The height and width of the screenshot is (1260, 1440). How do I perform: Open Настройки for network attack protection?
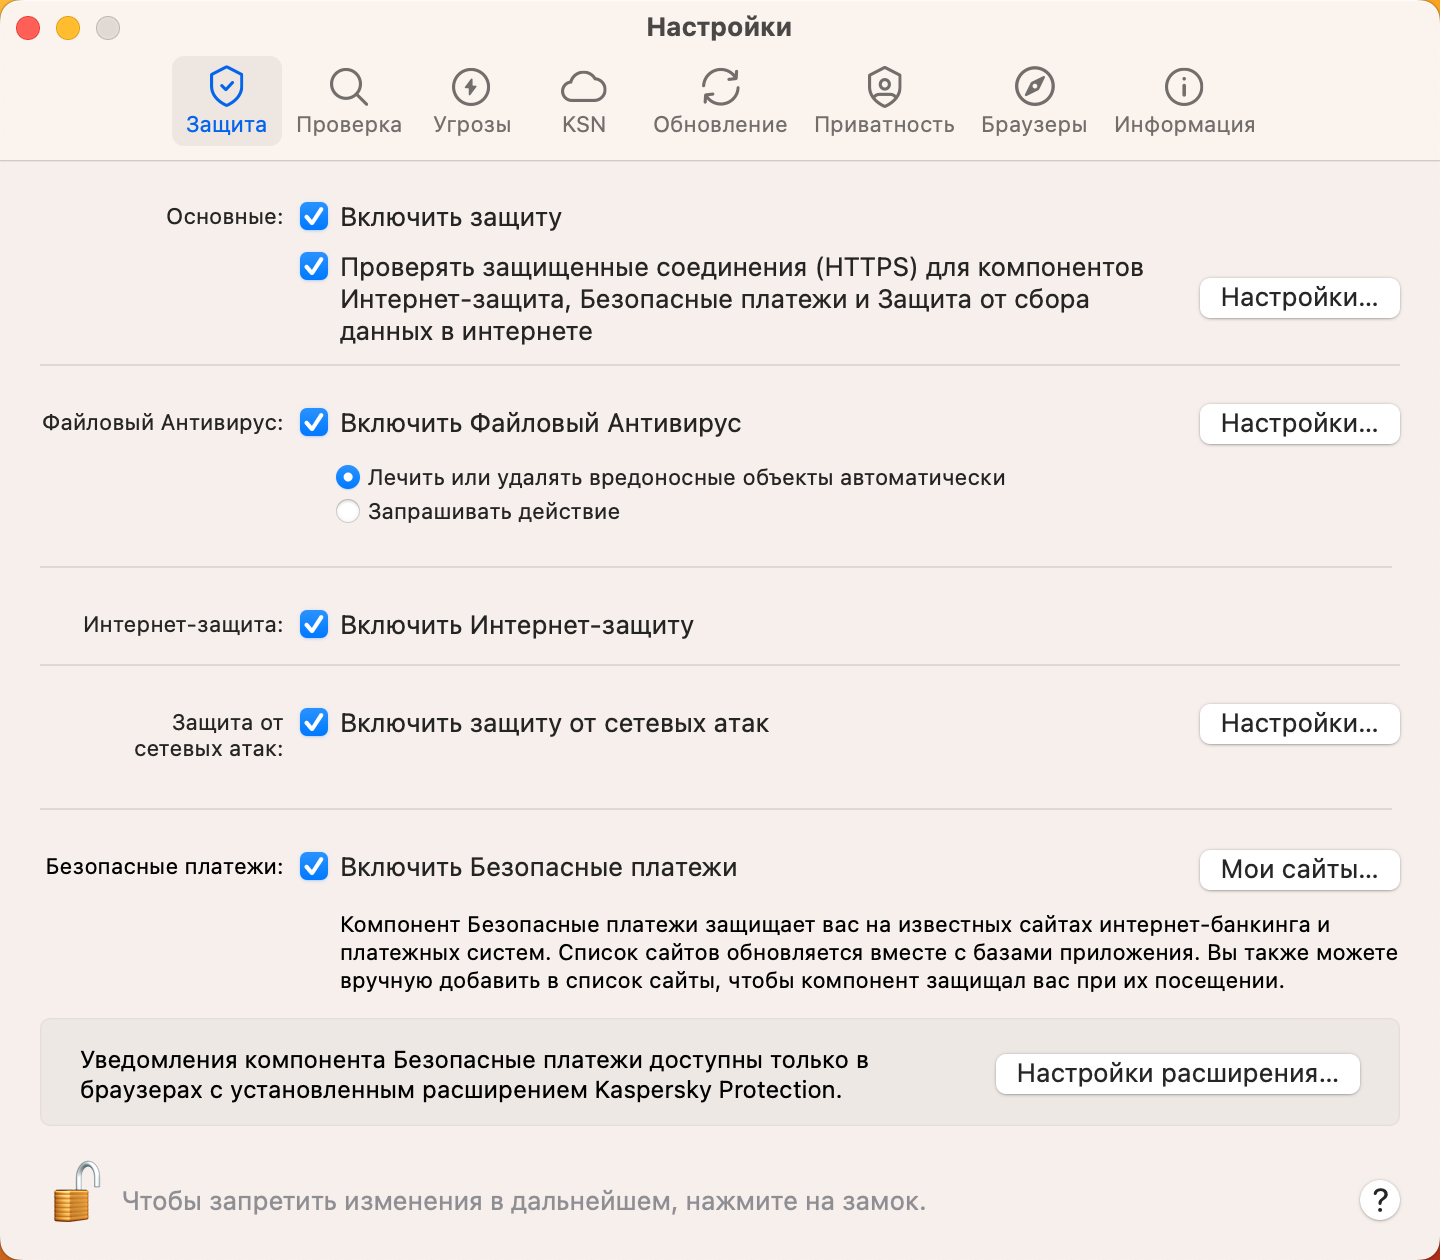(1299, 724)
